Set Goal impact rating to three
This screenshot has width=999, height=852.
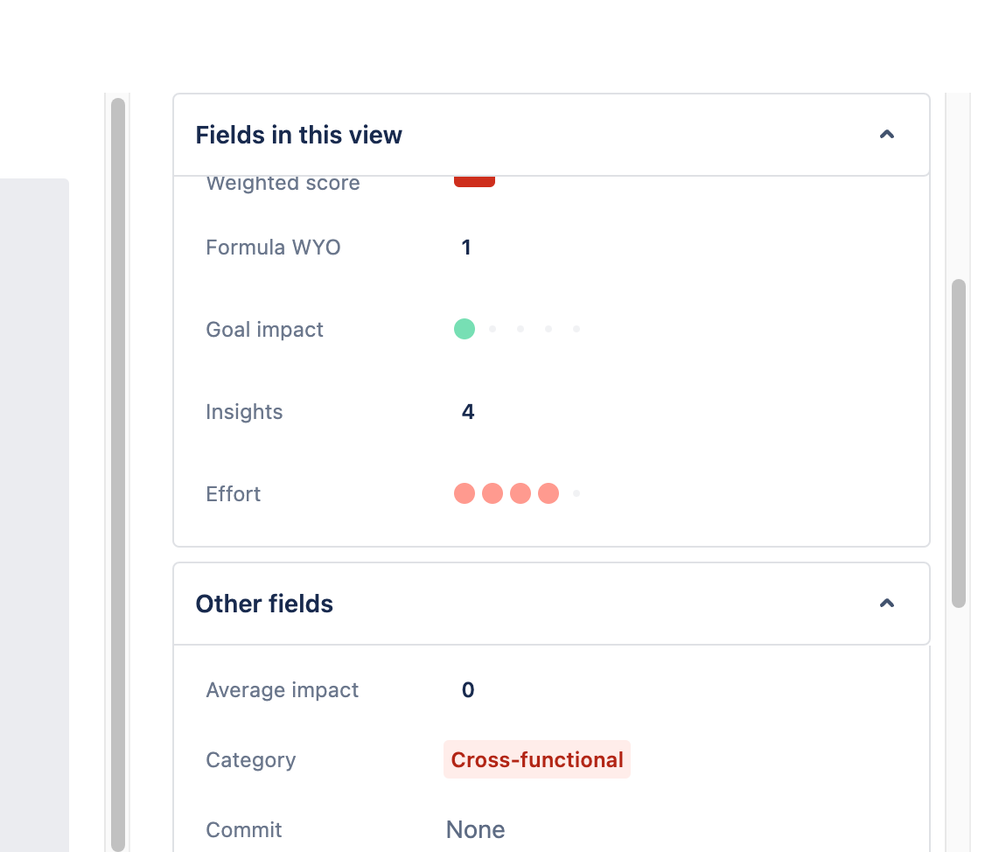click(x=521, y=329)
